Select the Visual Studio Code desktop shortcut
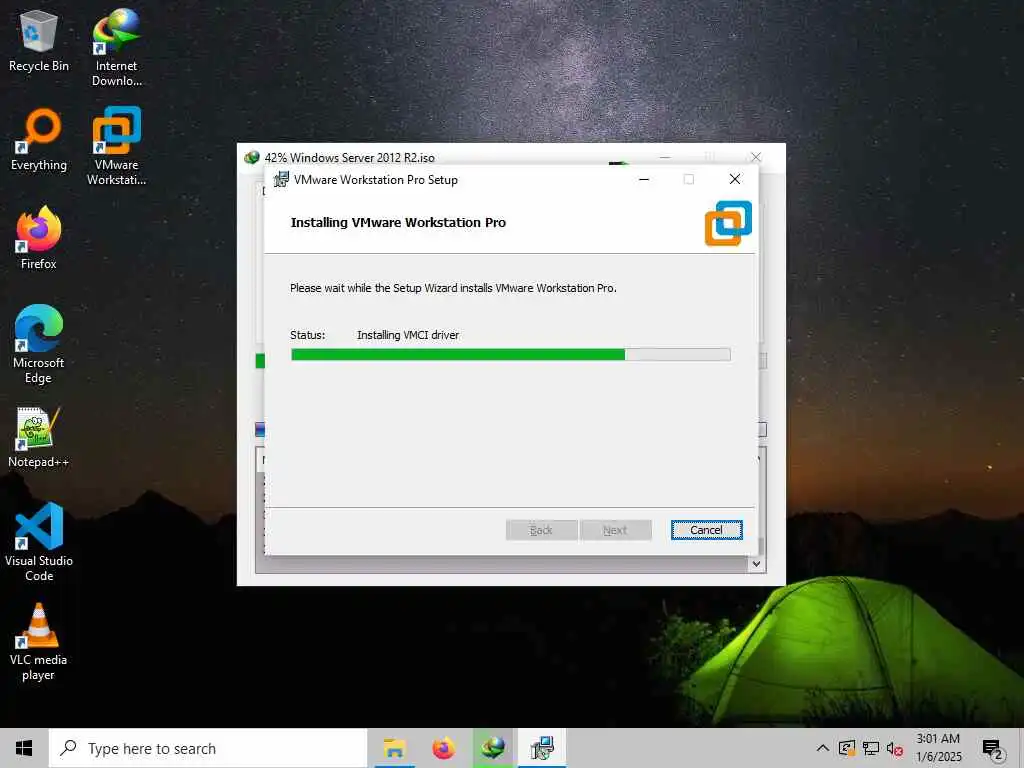 (39, 541)
